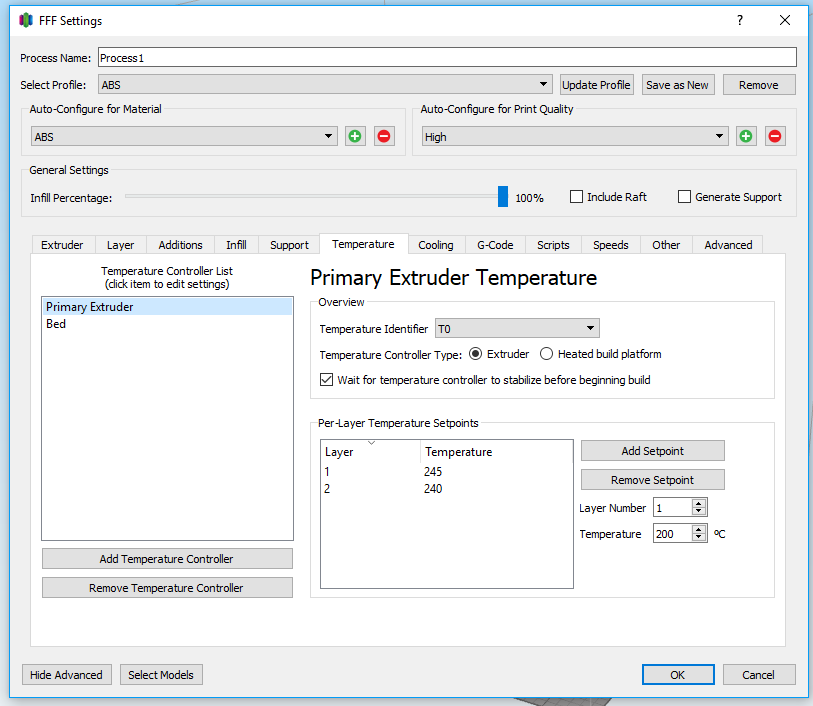Switch to the G-Code tab
813x706 pixels.
(495, 245)
